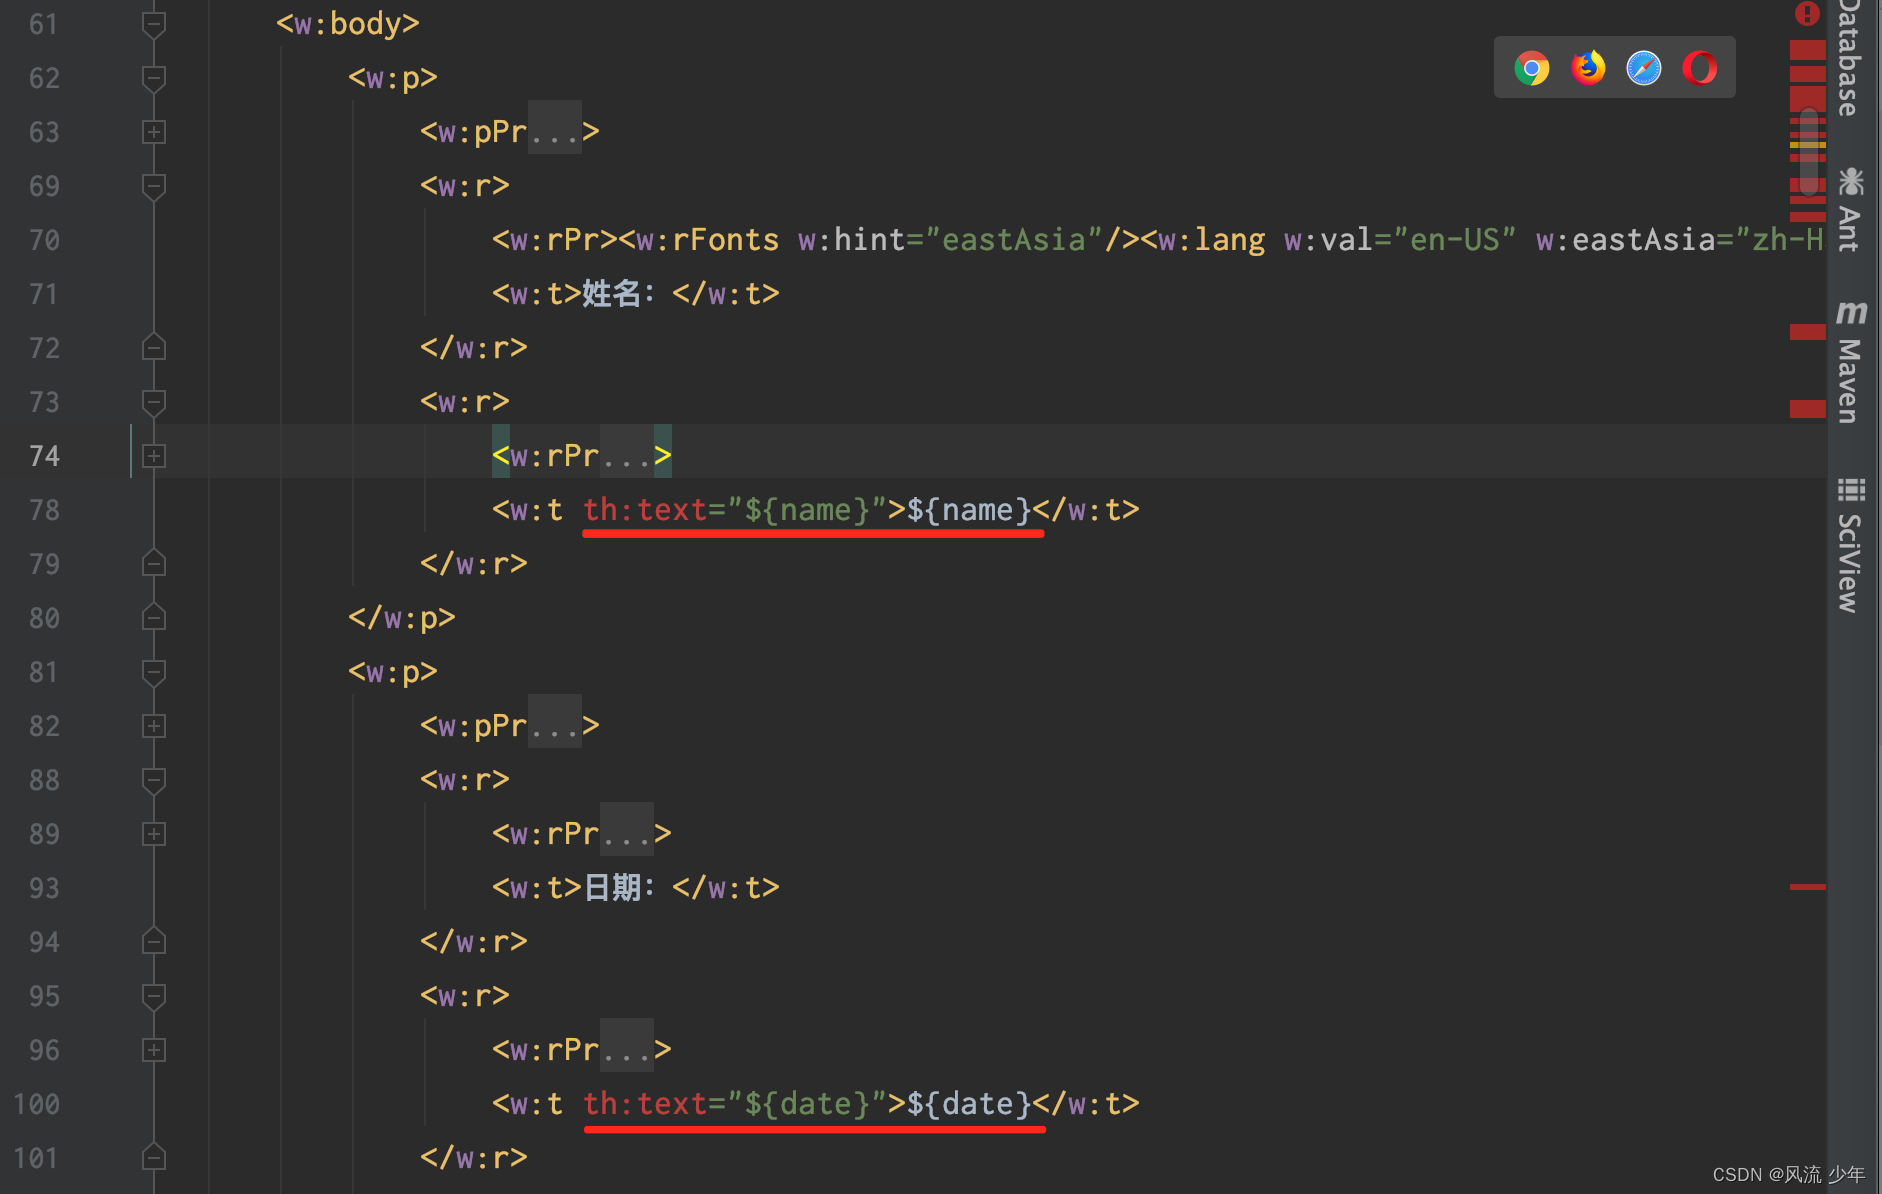Click the red error indicator icon
The height and width of the screenshot is (1194, 1882).
click(x=1807, y=13)
